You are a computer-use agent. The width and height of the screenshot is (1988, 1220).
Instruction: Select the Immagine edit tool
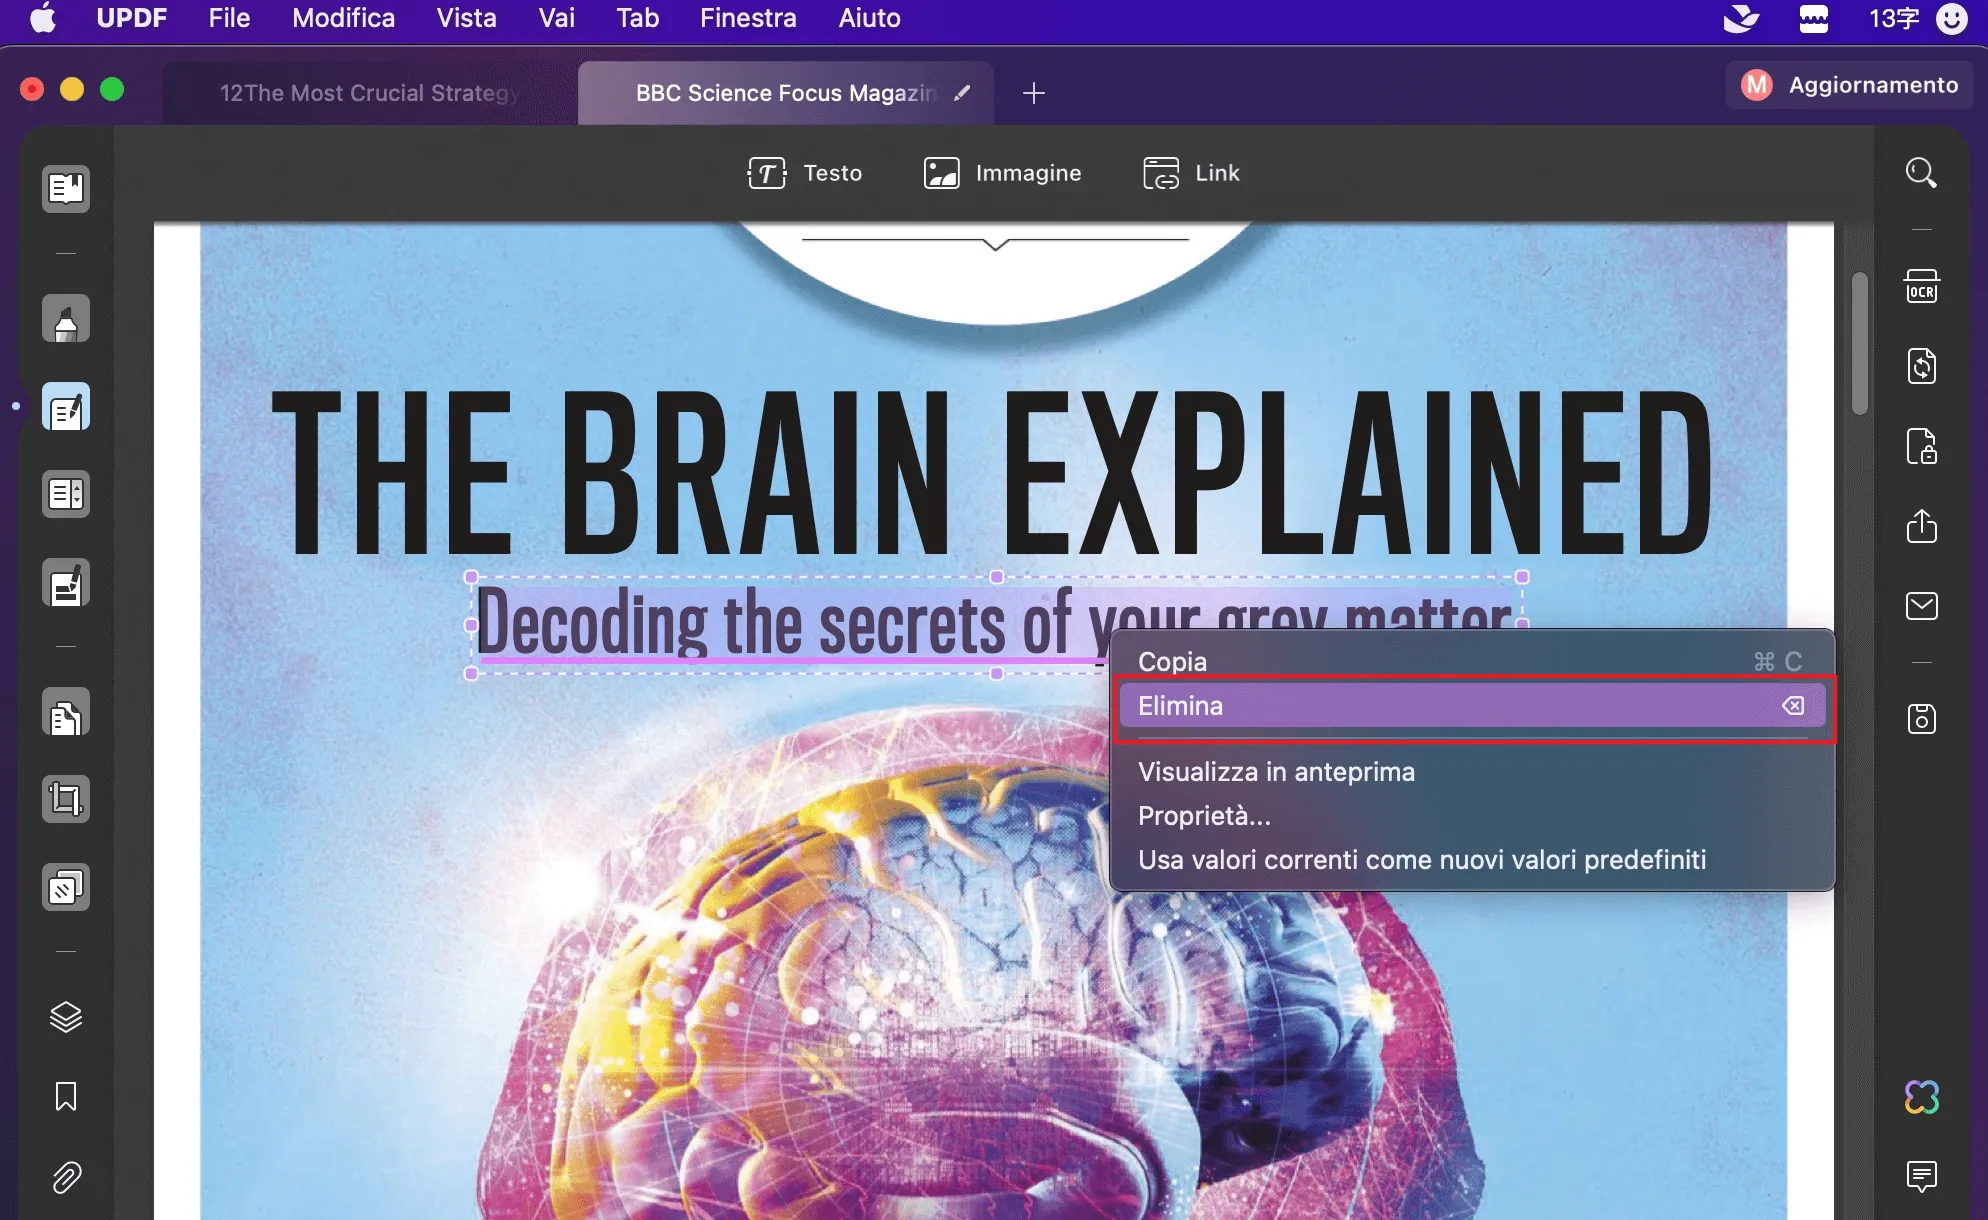point(1002,173)
